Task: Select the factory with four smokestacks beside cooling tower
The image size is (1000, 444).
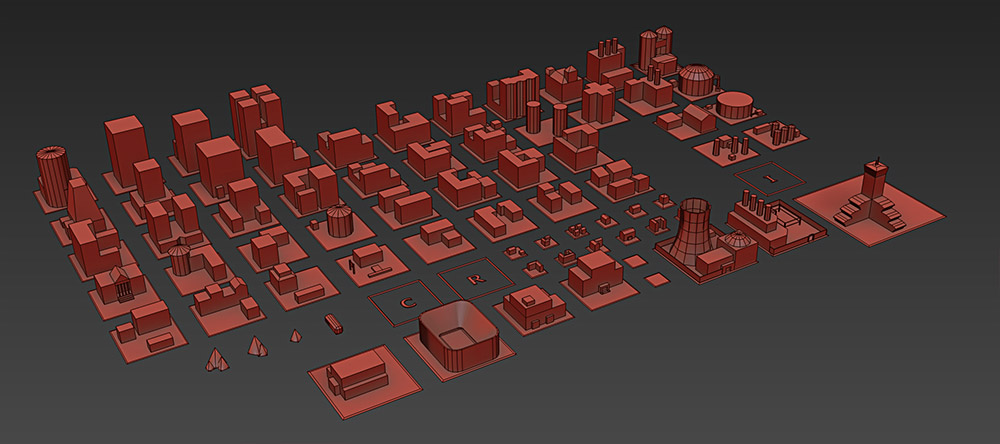Action: [x=765, y=217]
